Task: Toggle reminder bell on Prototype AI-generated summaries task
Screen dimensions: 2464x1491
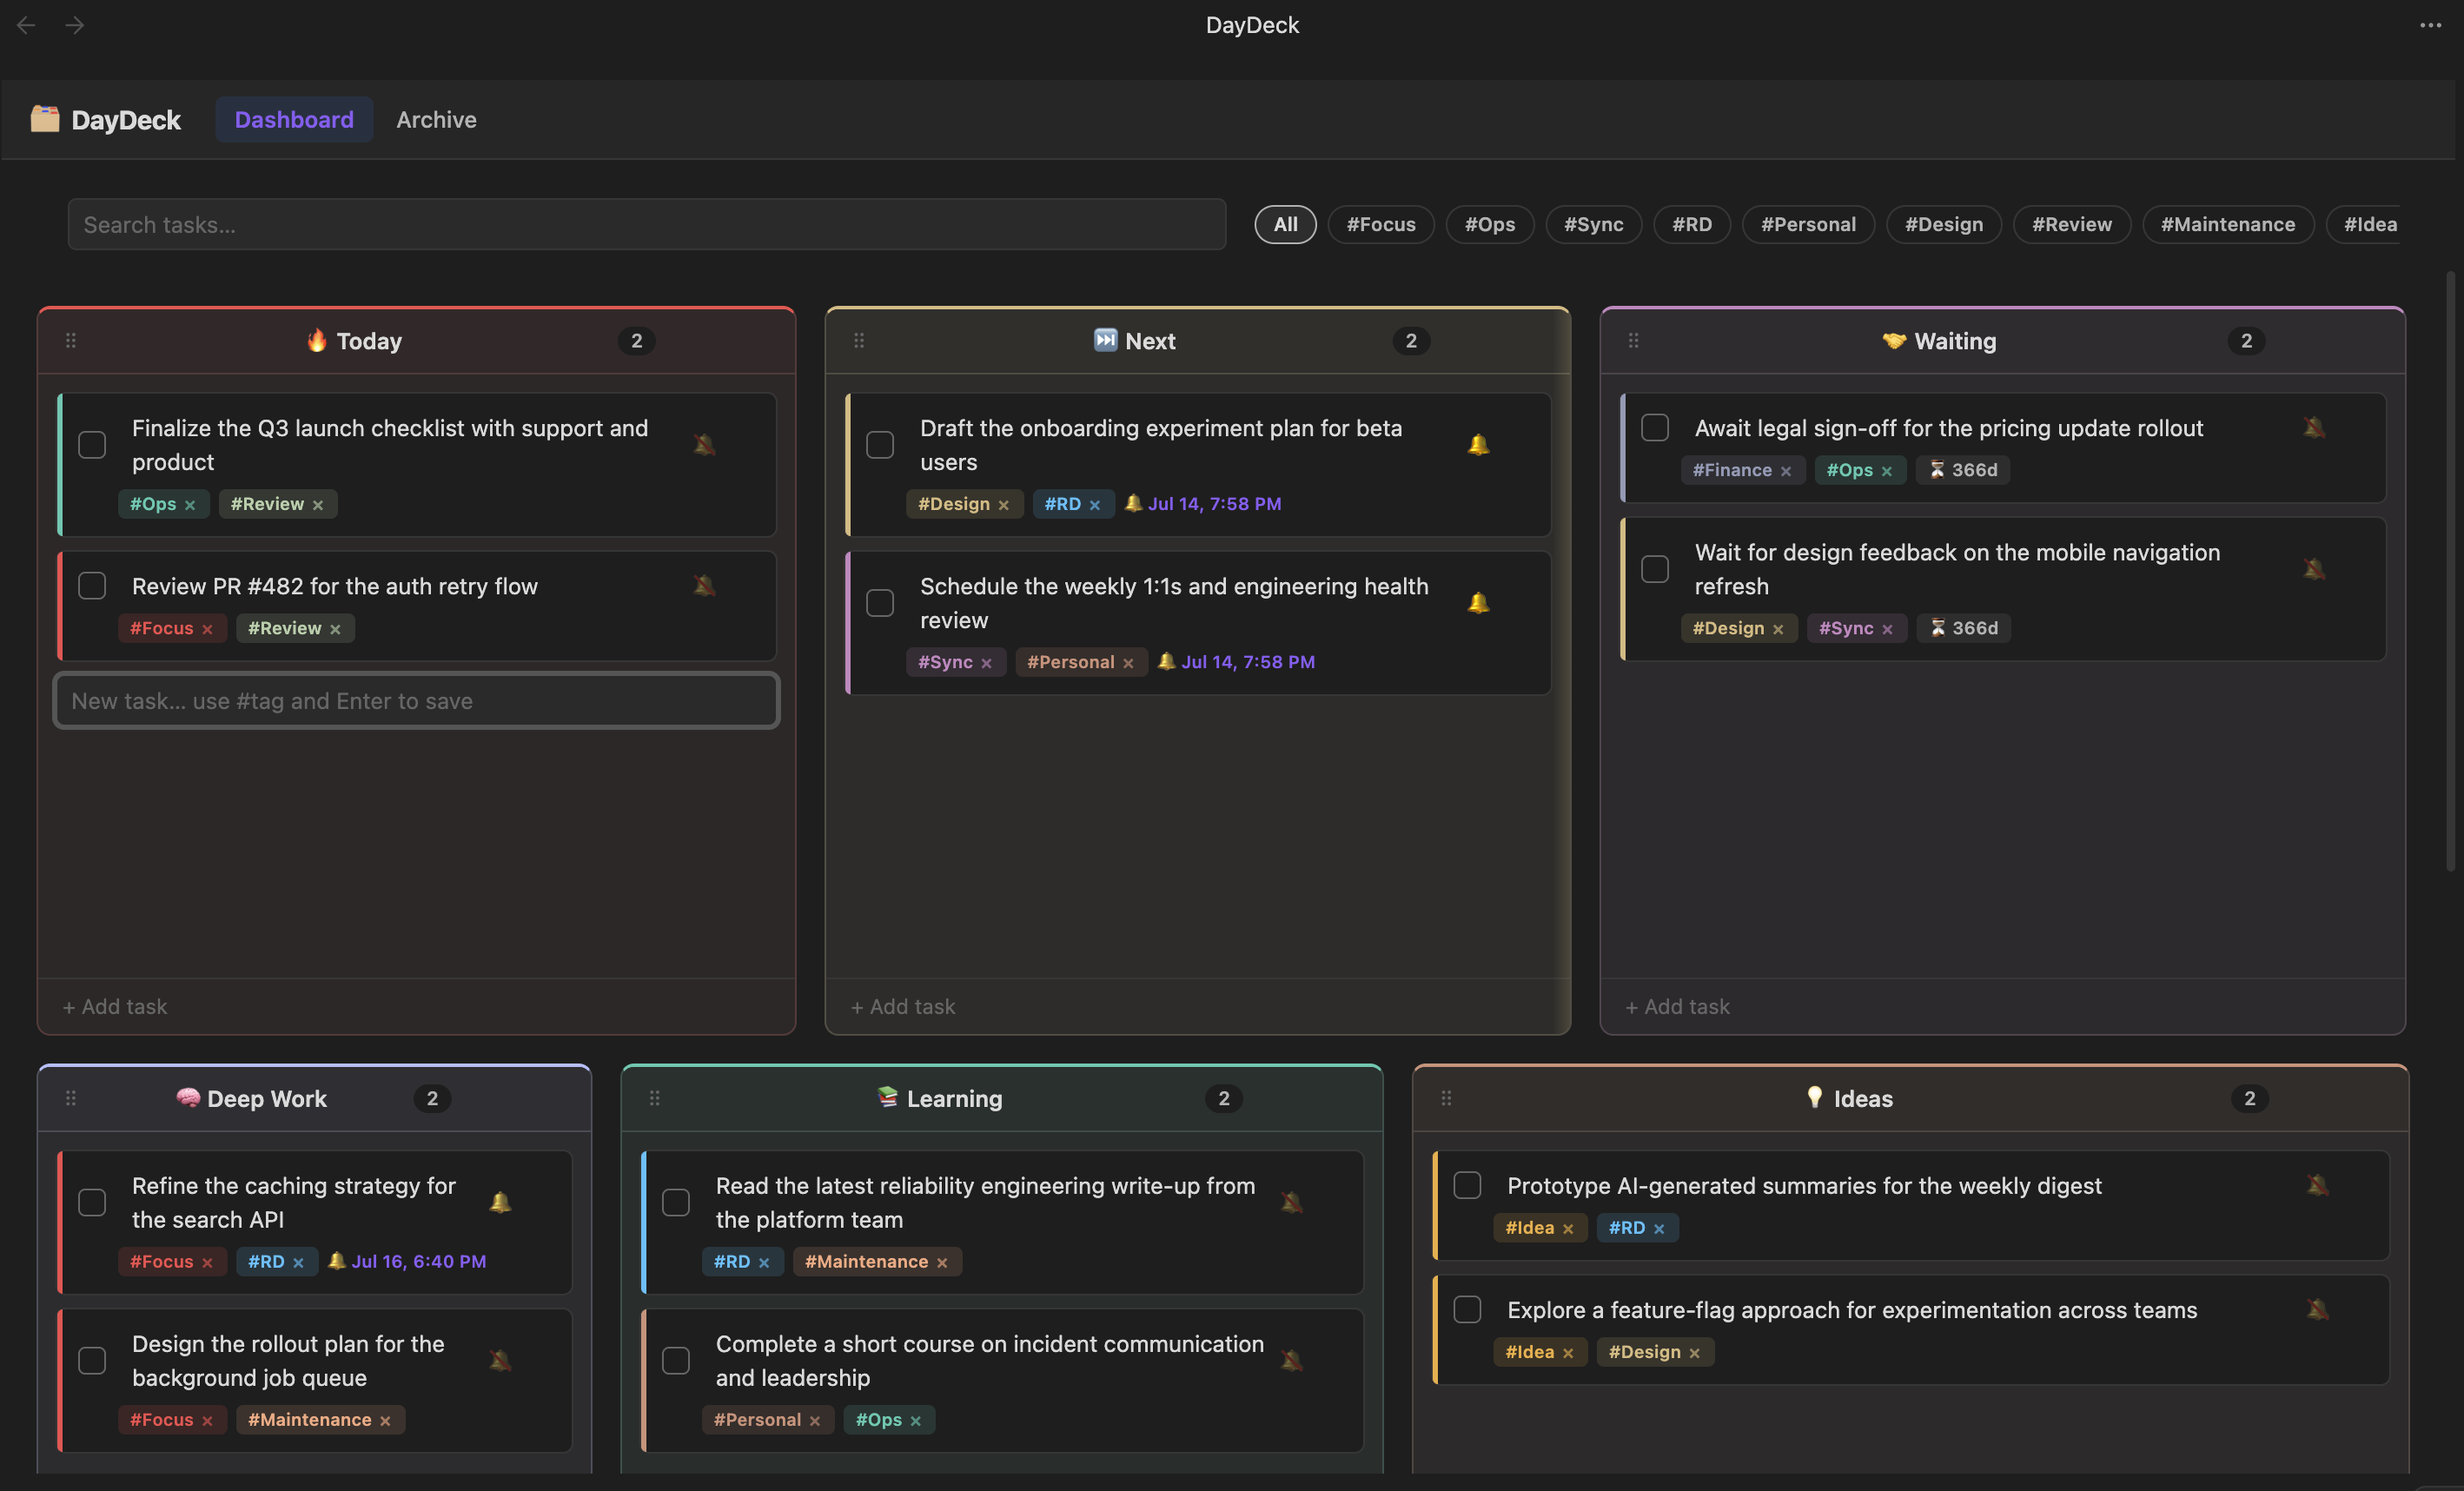Action: point(2318,1185)
